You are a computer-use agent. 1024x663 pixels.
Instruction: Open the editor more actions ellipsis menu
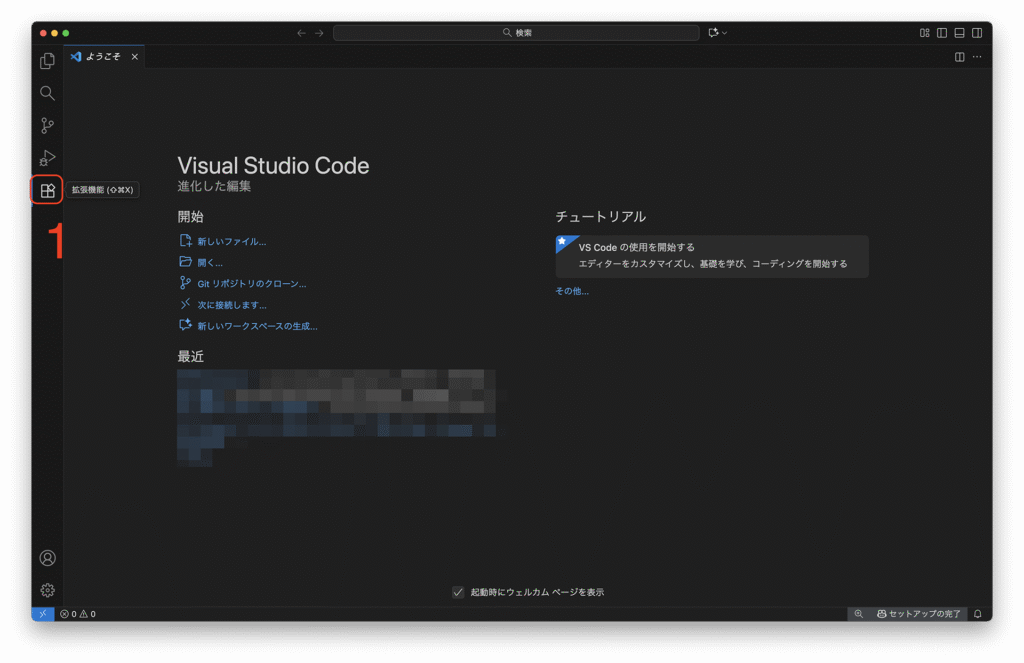977,57
